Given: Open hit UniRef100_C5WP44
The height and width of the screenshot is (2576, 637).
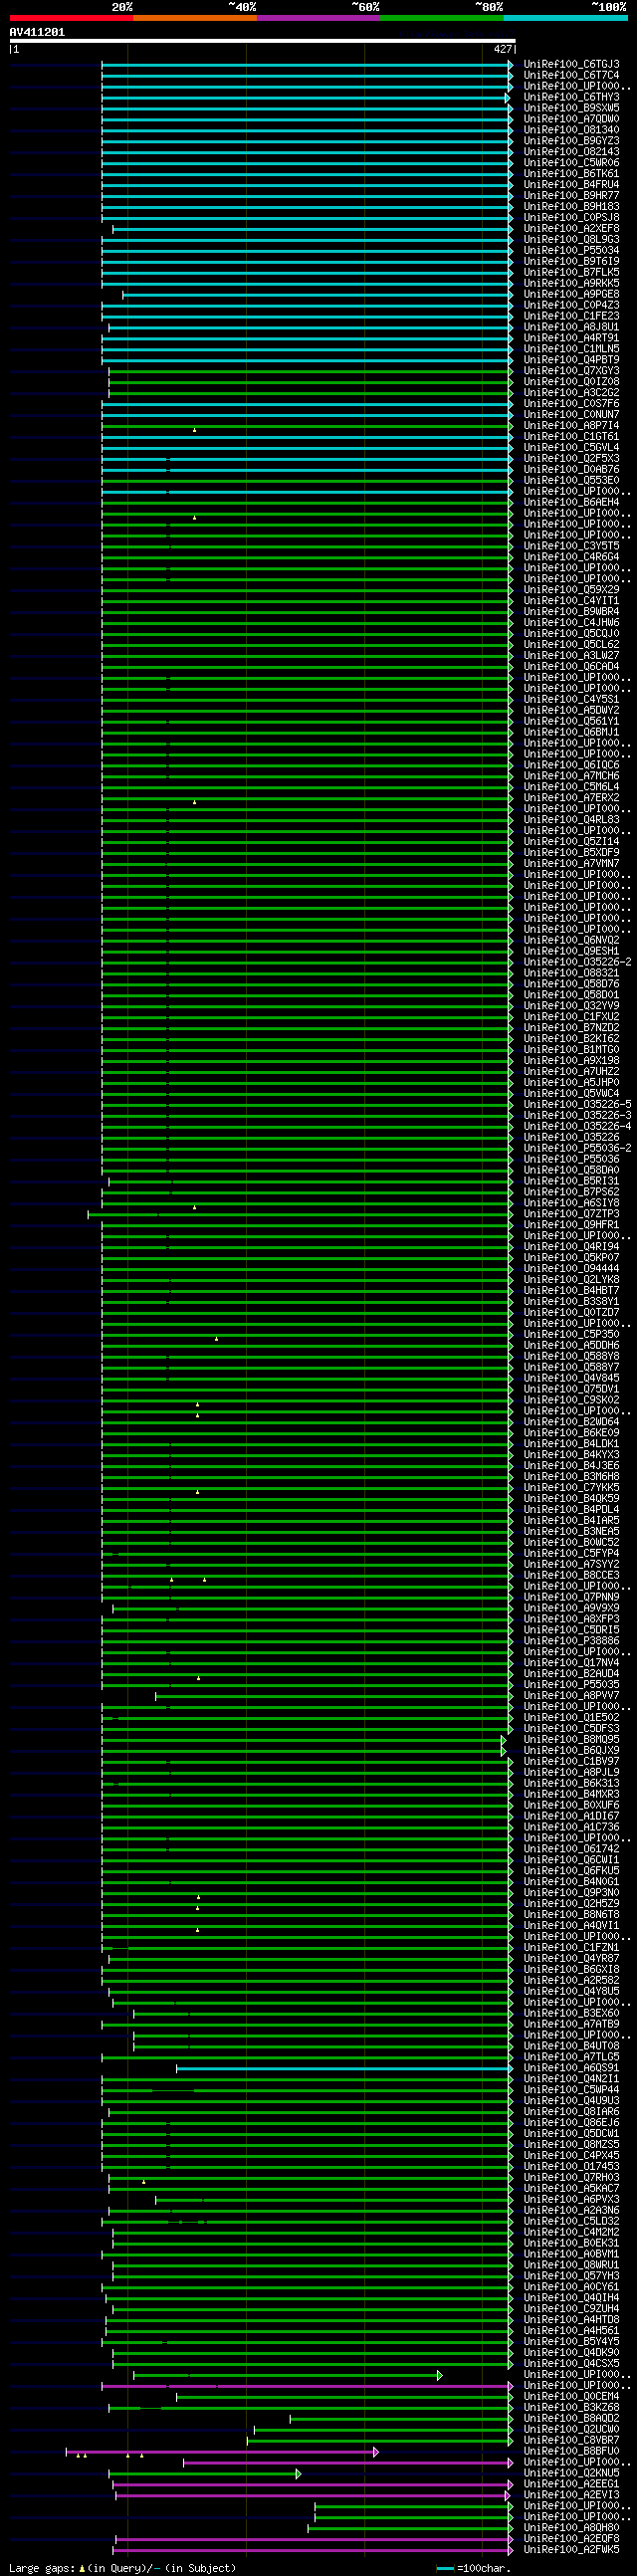Looking at the screenshot, I should [x=571, y=2089].
